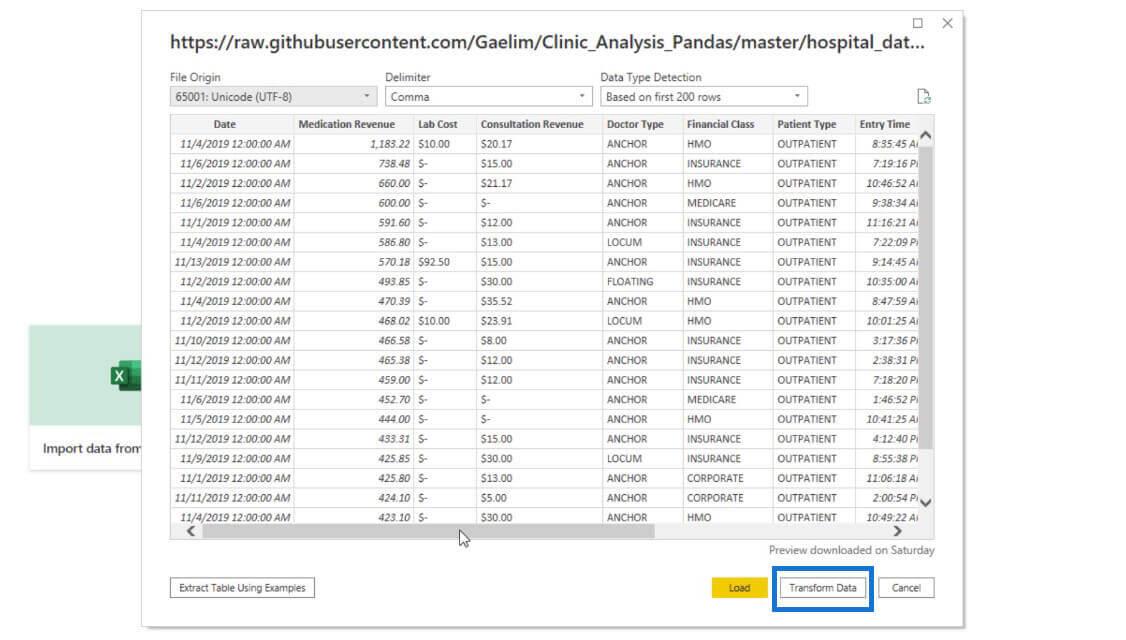The image size is (1126, 640).
Task: Click the Excel icon in background window
Action: [126, 376]
